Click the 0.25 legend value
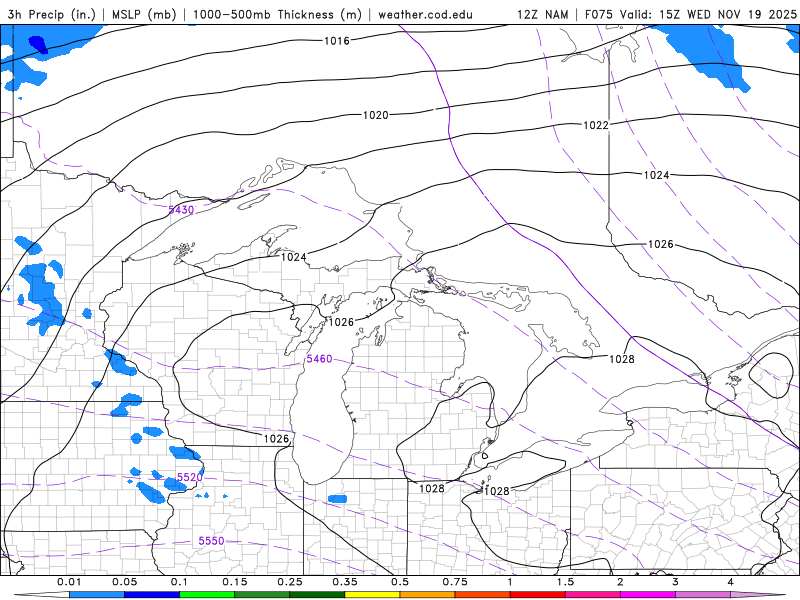This screenshot has width=800, height=600. point(290,582)
